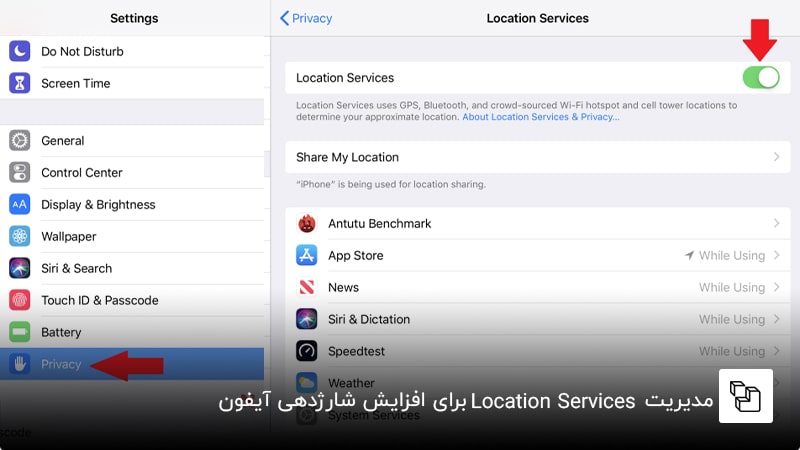Open About Location Services & Privacy link

click(541, 117)
